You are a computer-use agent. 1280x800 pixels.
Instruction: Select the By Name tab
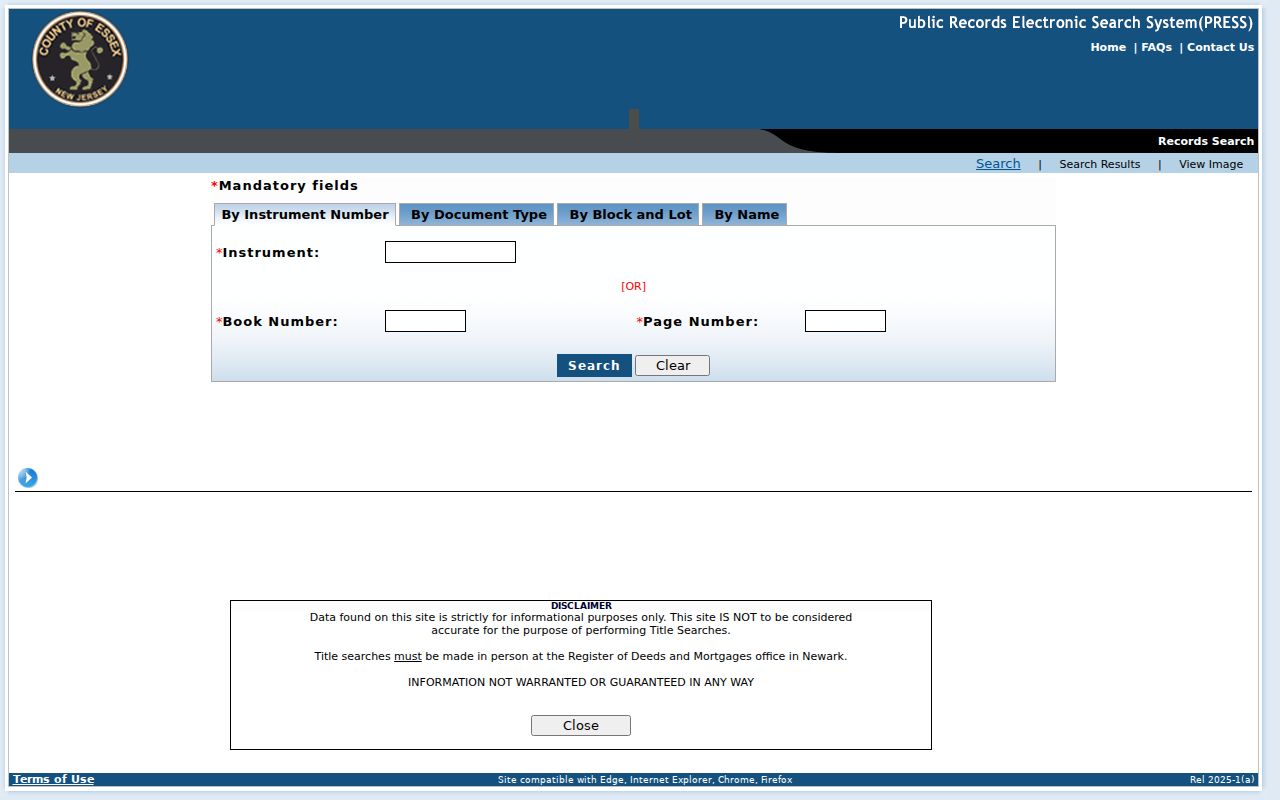click(746, 214)
